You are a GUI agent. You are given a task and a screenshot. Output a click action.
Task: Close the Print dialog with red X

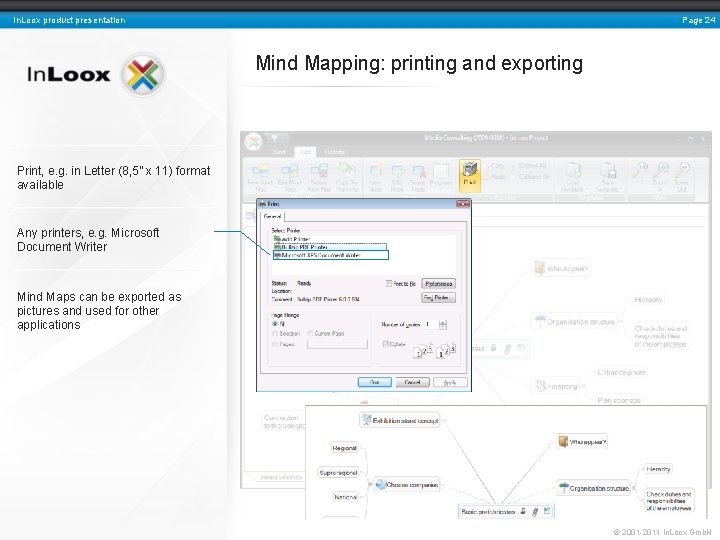[x=463, y=203]
